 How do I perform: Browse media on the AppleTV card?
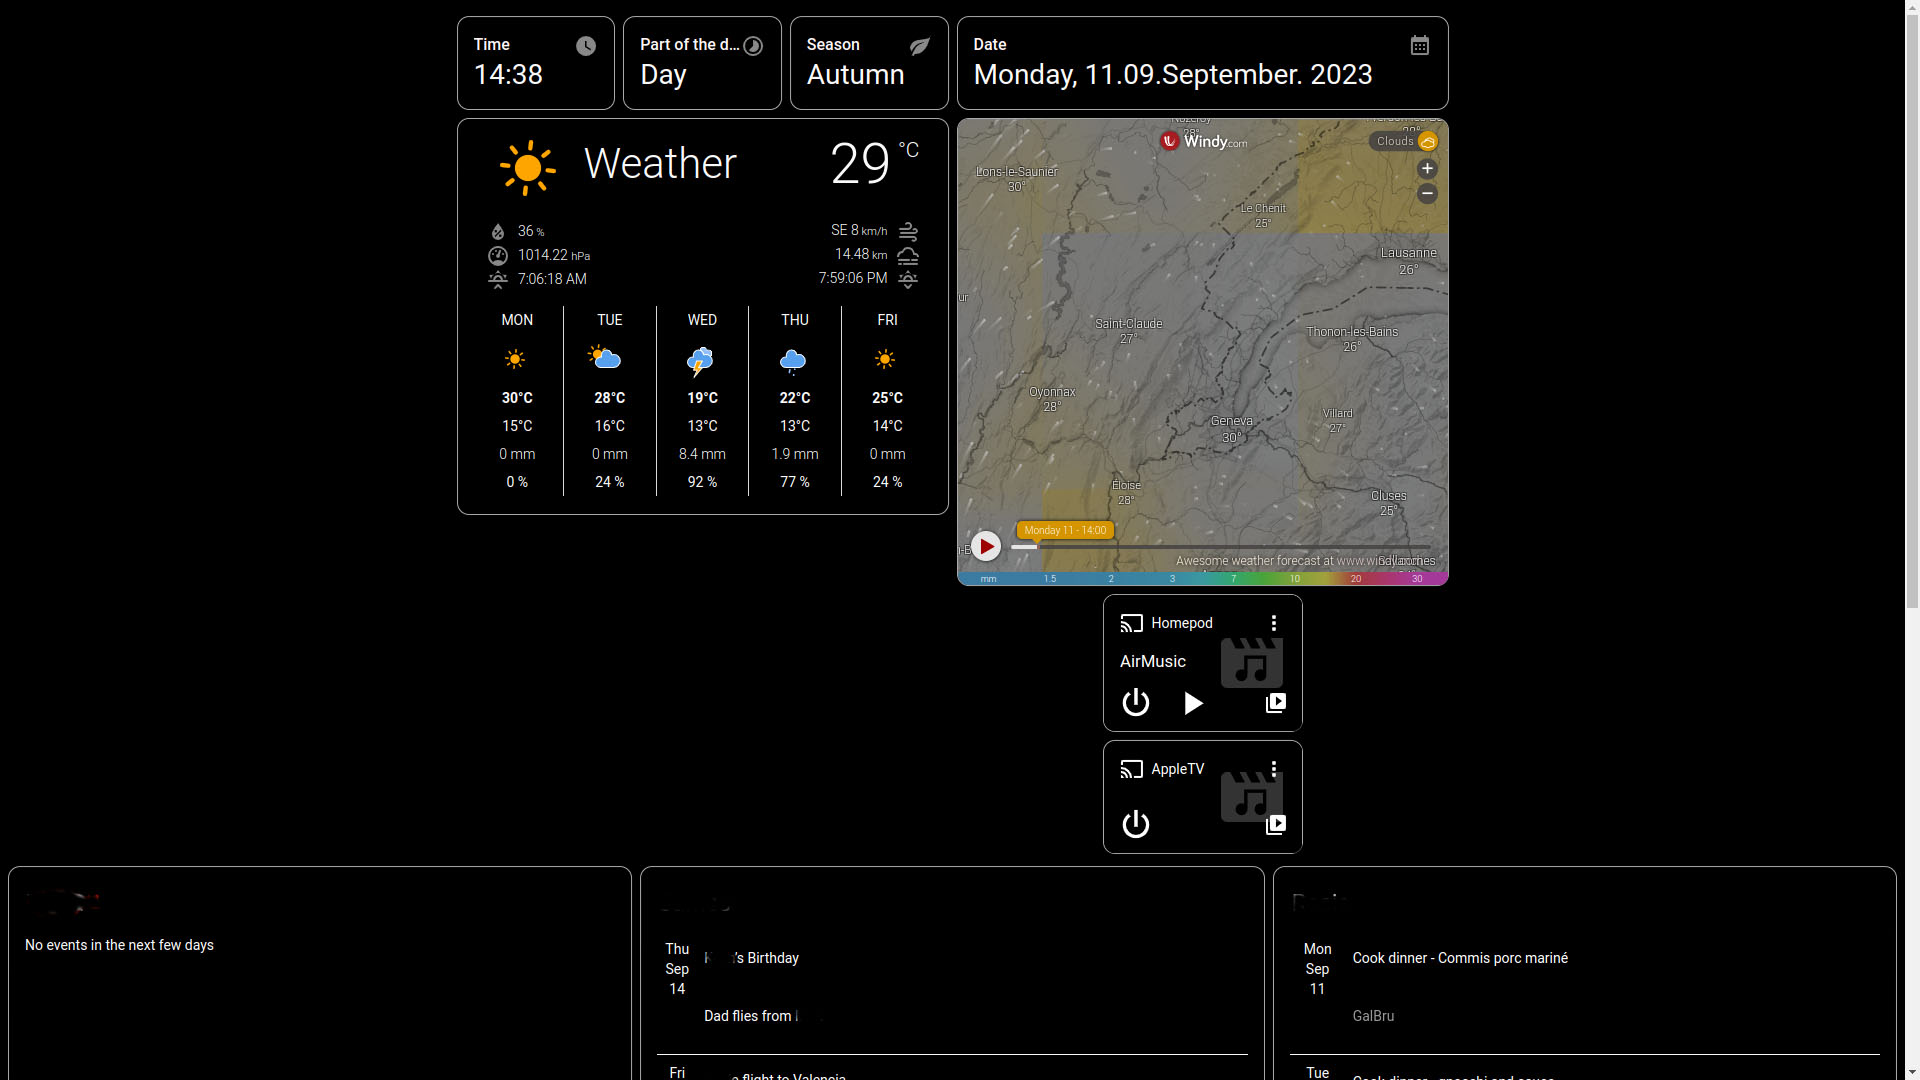[x=1275, y=825]
